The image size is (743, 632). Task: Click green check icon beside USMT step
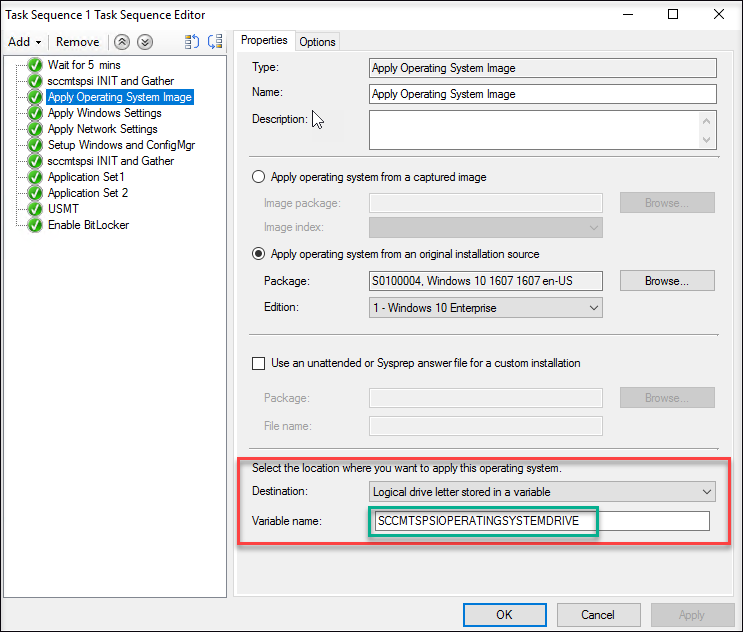click(36, 209)
